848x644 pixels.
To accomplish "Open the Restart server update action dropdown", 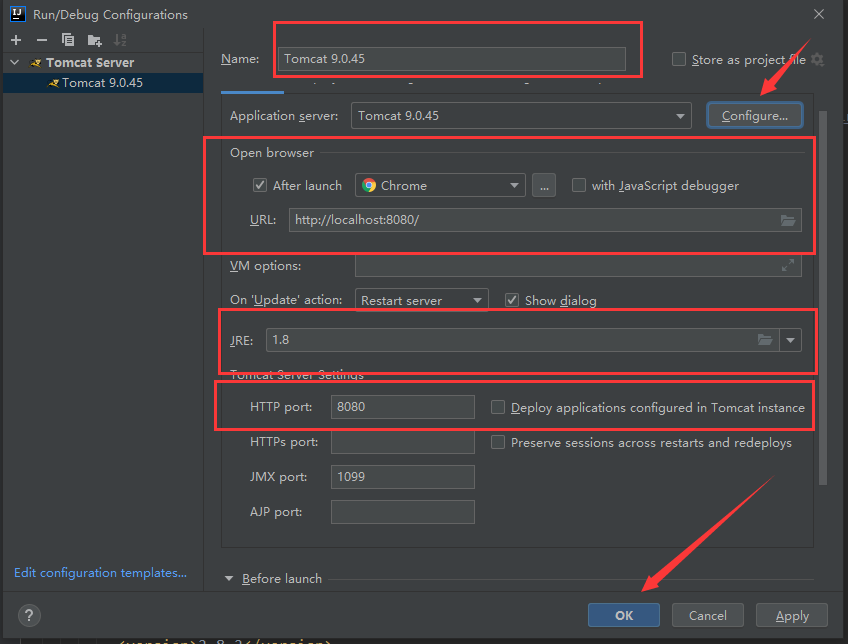I will point(421,300).
